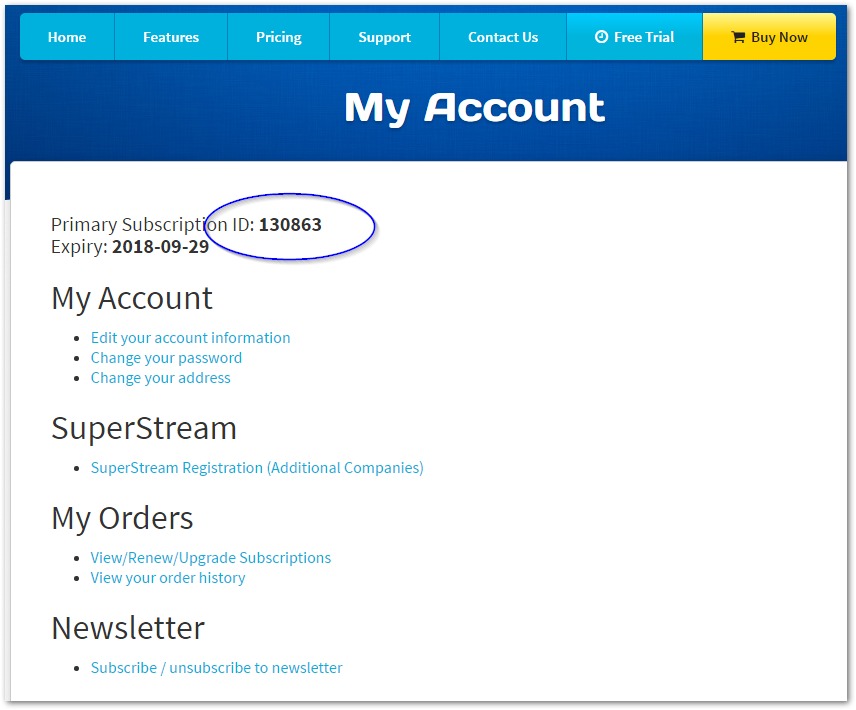856x710 pixels.
Task: Open SuperStream Registration (Additional Companies)
Action: [257, 468]
